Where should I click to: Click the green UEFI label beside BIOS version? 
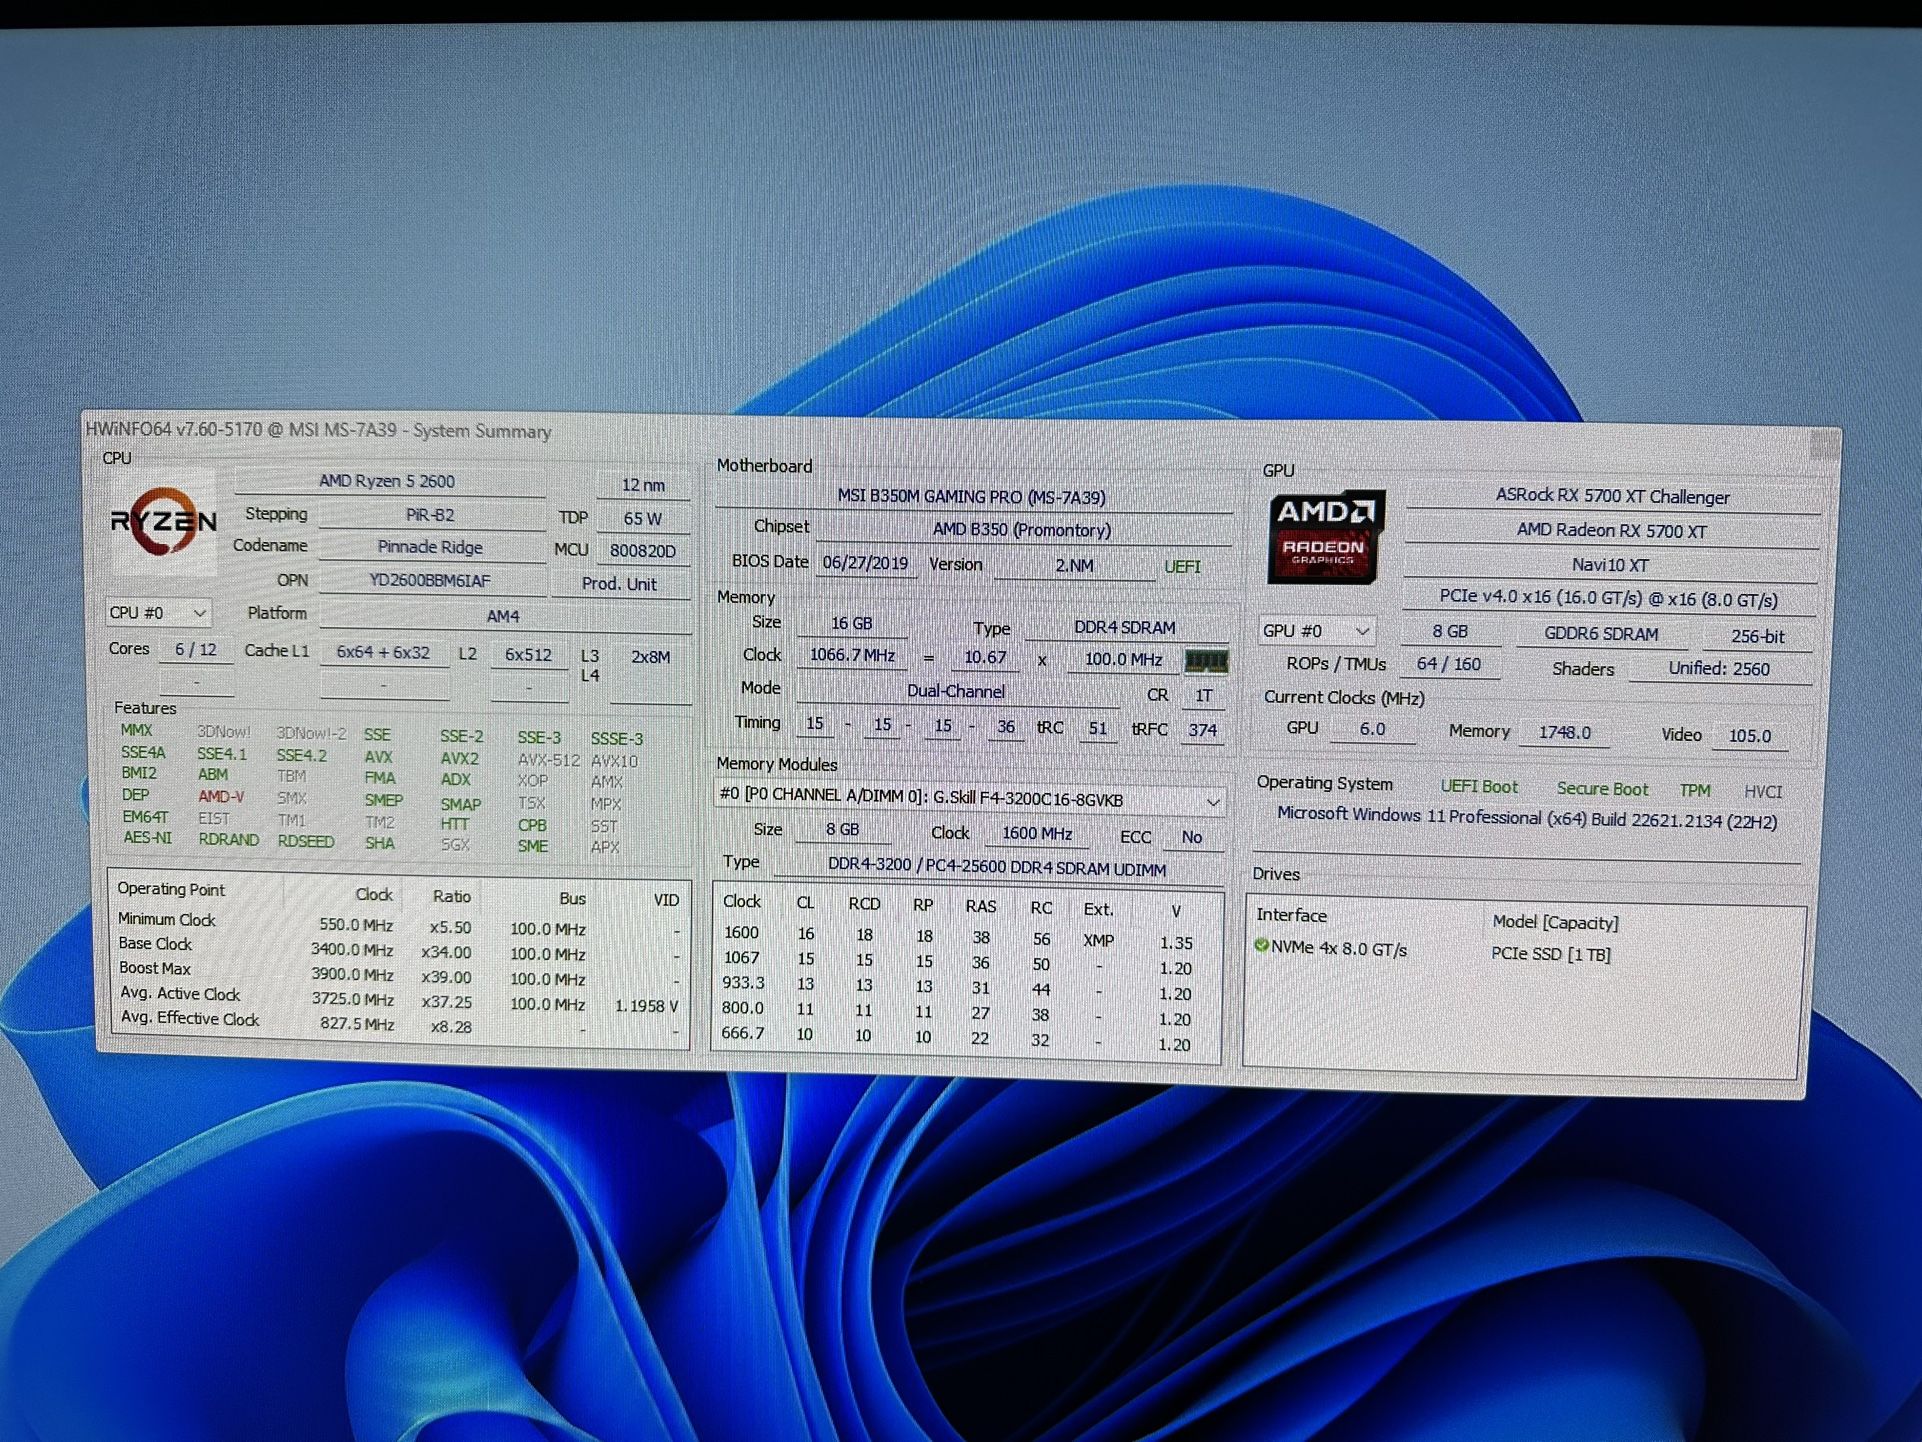1182,568
